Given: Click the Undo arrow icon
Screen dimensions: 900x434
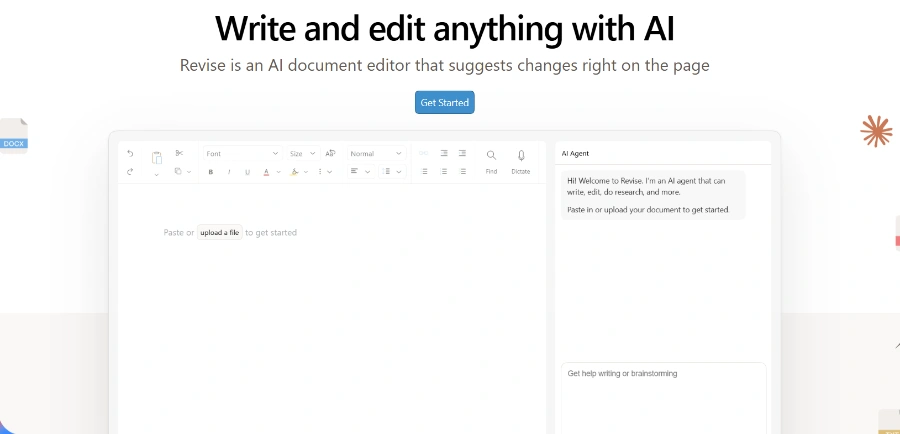Looking at the screenshot, I should (x=130, y=153).
